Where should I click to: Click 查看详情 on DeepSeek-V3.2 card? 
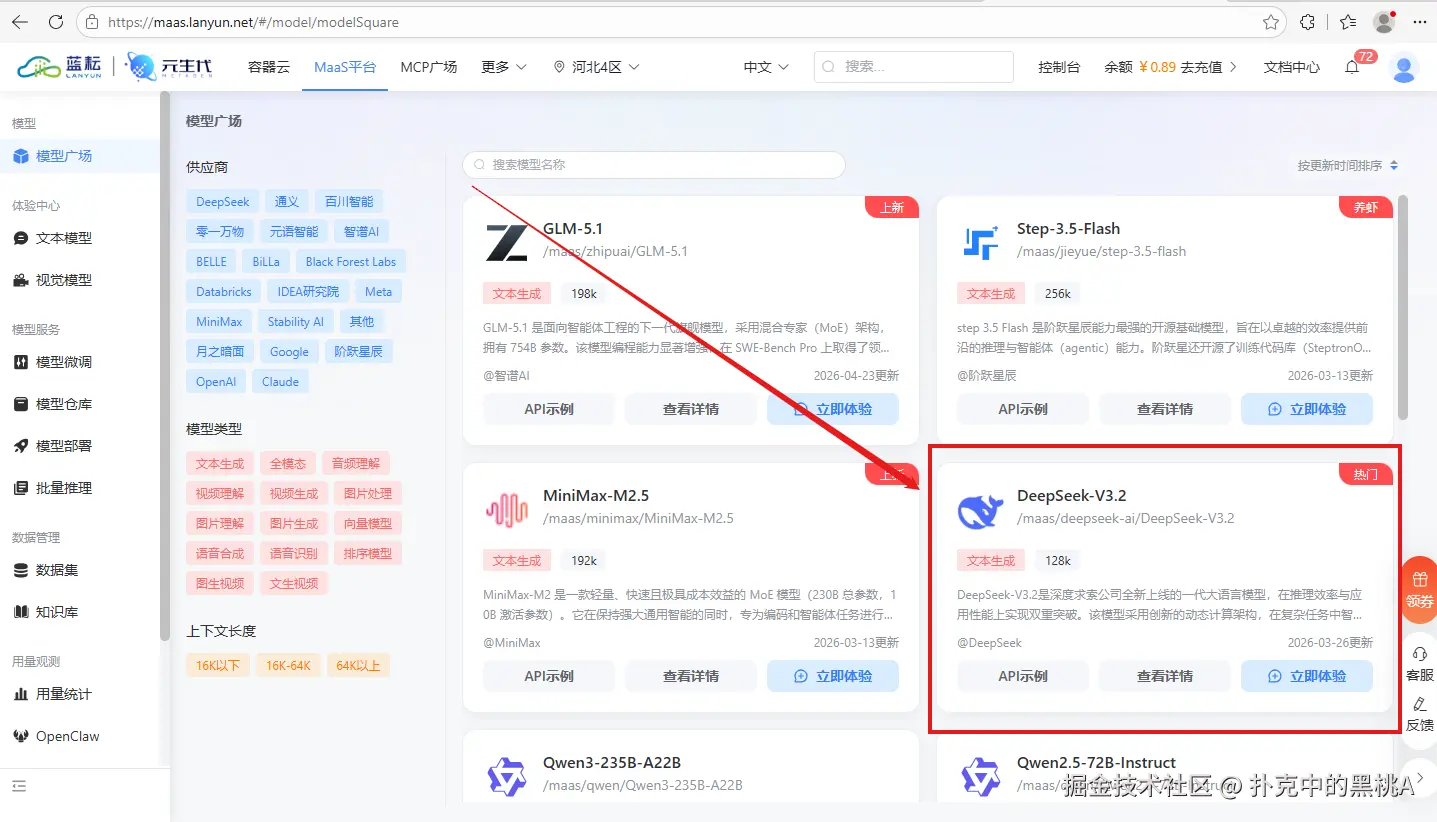coord(1165,676)
